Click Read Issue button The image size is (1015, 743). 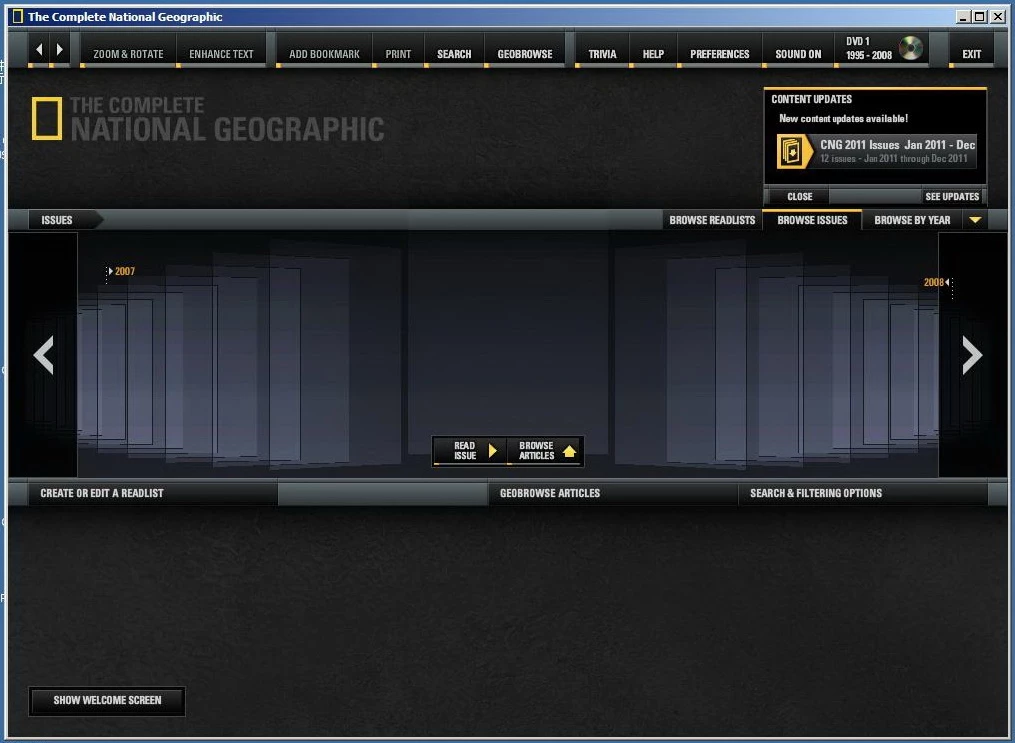point(471,451)
